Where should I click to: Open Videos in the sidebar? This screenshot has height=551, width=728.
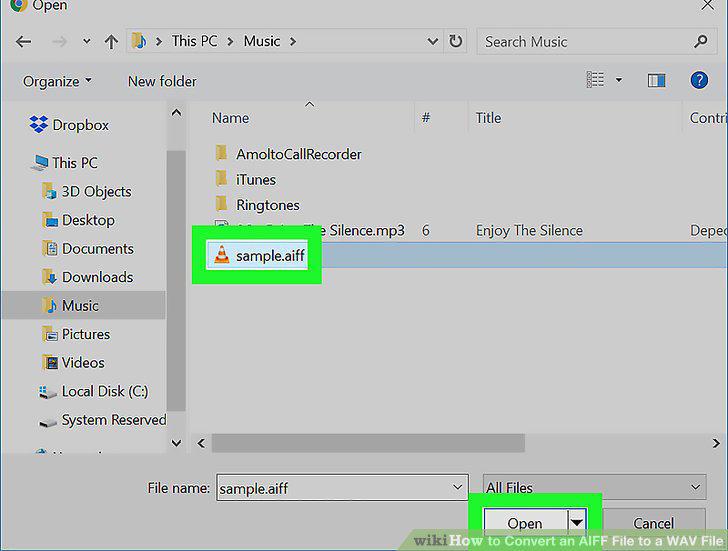73,363
